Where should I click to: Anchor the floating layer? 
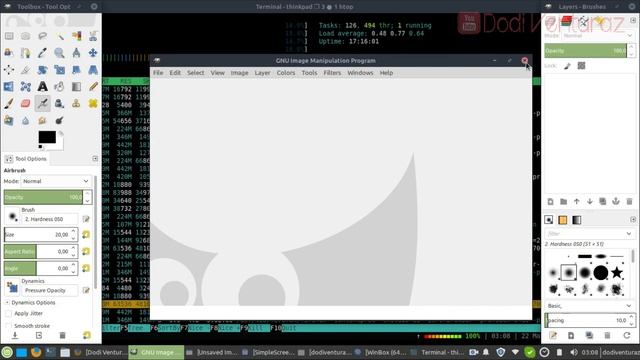(x=616, y=201)
